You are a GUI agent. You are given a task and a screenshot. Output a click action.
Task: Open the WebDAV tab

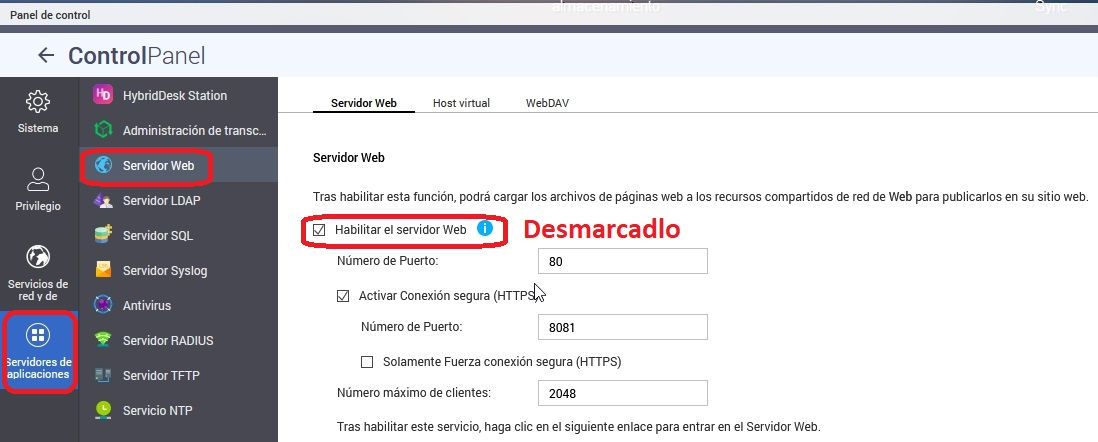pyautogui.click(x=547, y=103)
